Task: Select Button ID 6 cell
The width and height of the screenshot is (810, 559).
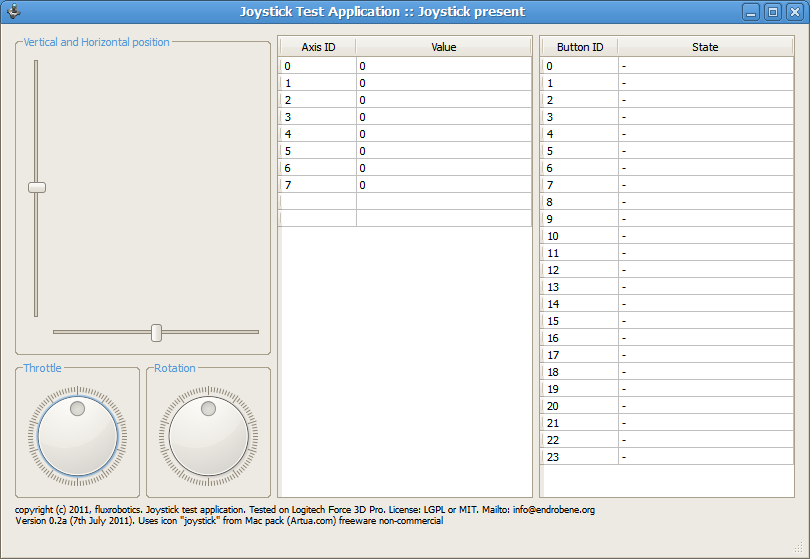Action: click(x=580, y=168)
